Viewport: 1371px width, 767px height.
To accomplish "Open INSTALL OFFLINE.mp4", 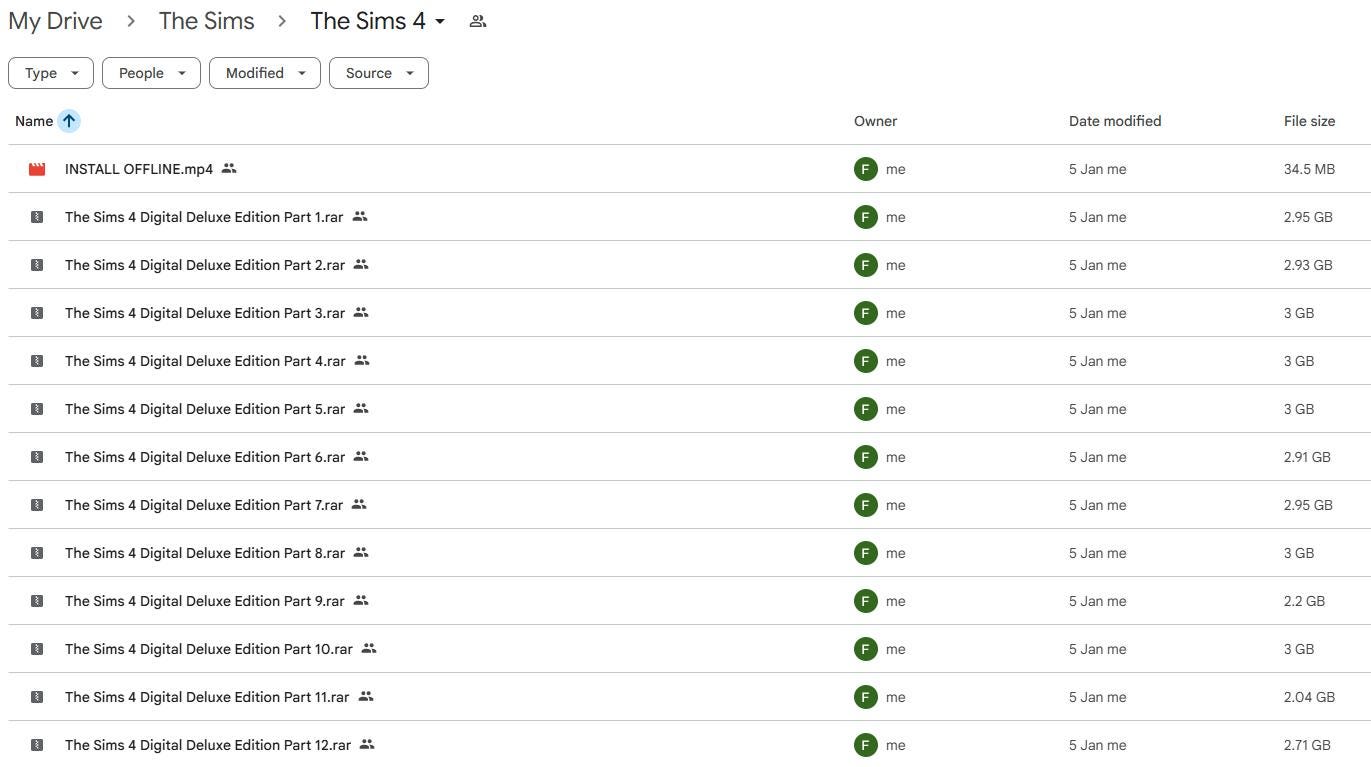I will point(138,168).
